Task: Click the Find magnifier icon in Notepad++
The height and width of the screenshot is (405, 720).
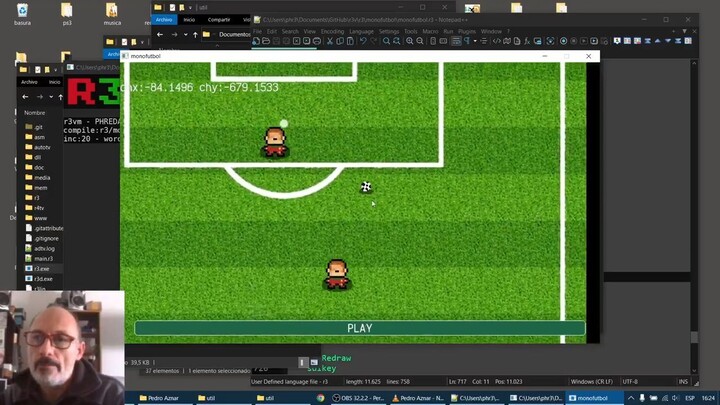Action: 387,41
